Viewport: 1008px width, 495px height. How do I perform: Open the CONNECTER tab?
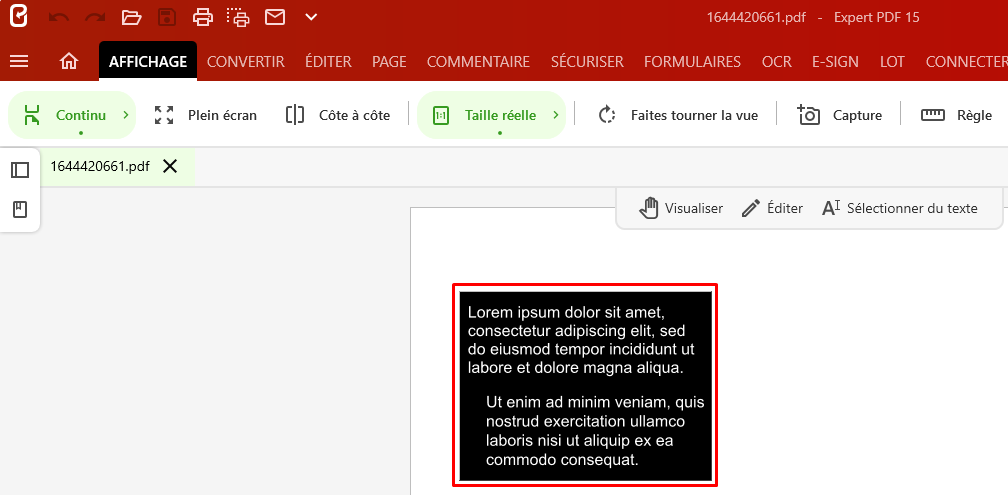click(x=967, y=62)
